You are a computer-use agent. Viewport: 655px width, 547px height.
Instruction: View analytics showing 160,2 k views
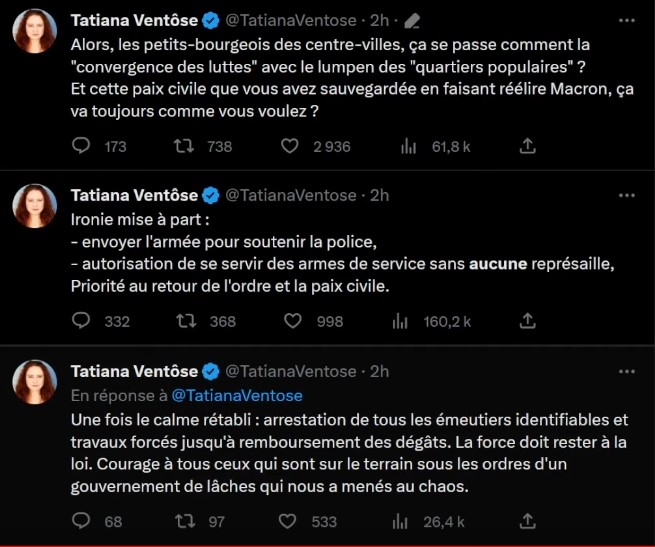tap(408, 321)
